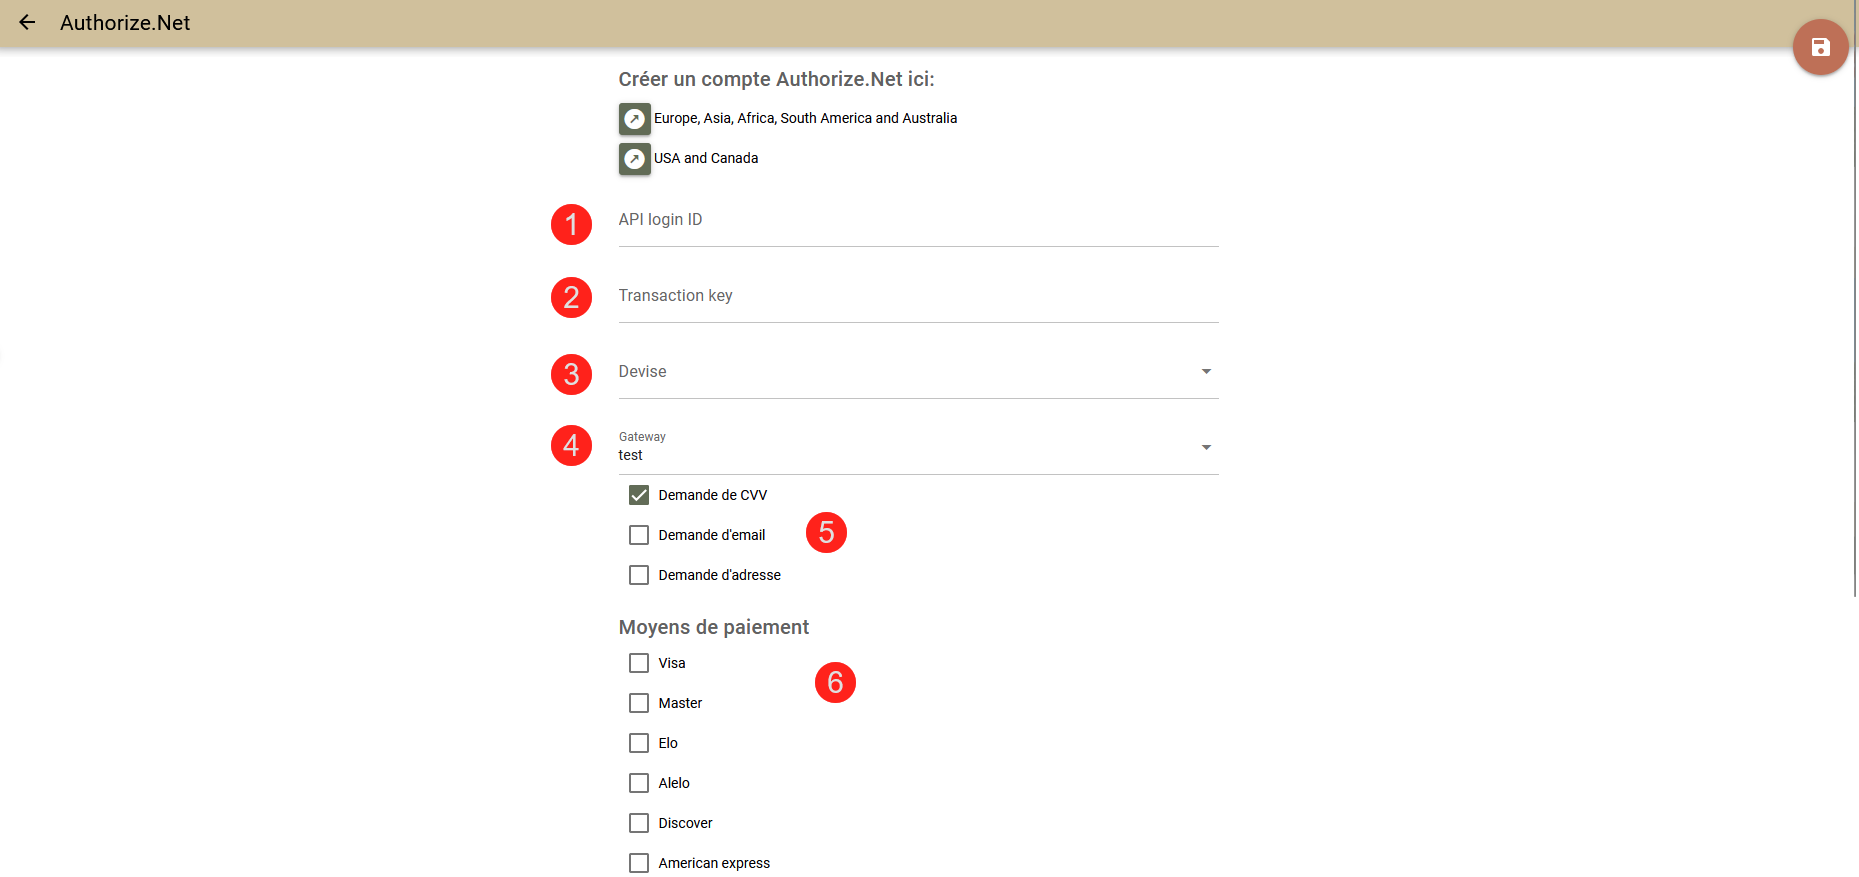The height and width of the screenshot is (877, 1859).
Task: Enable the Demande d'email checkbox
Action: [639, 535]
